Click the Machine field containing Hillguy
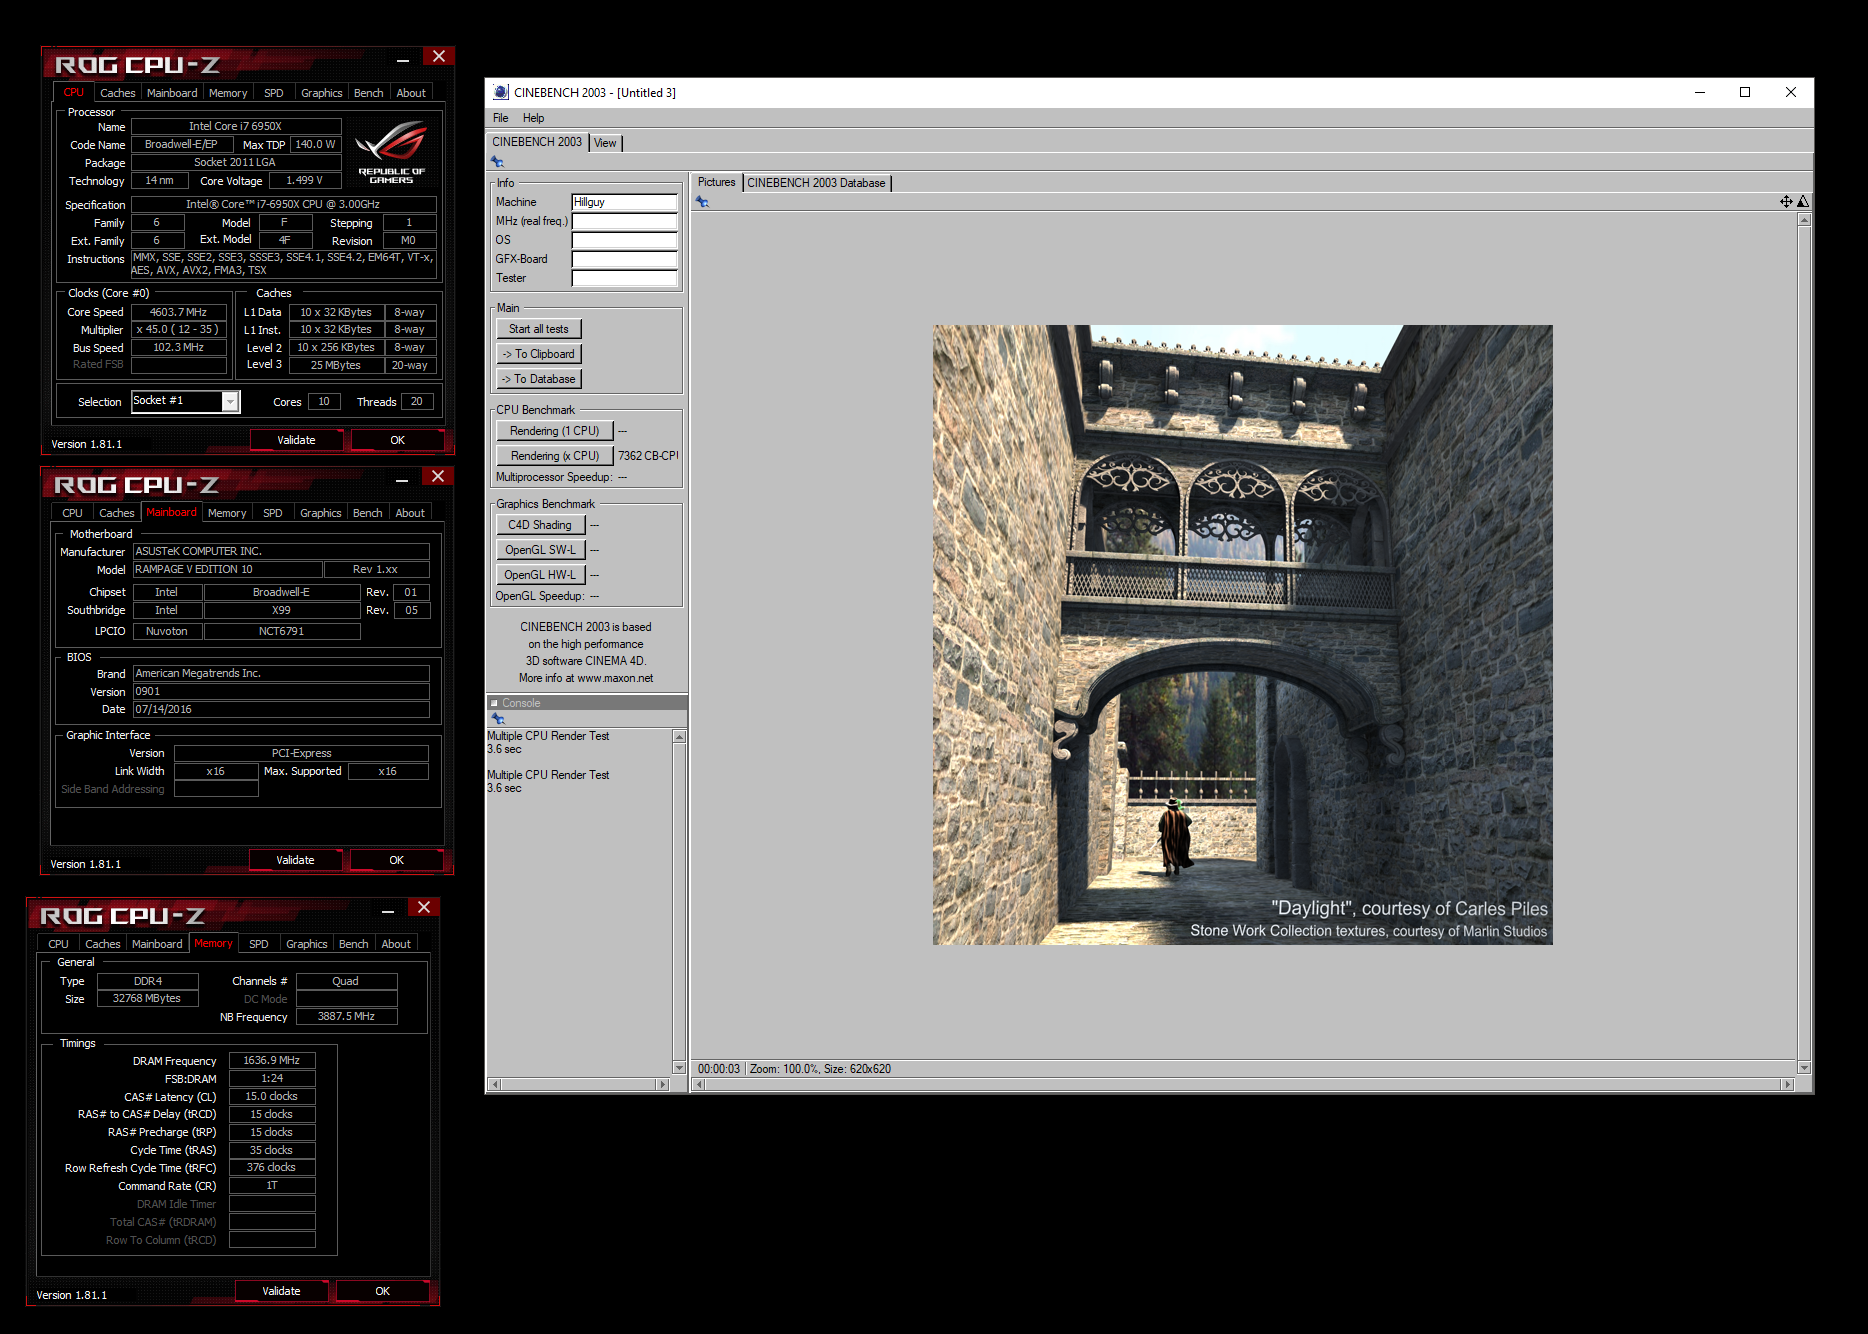 click(624, 202)
